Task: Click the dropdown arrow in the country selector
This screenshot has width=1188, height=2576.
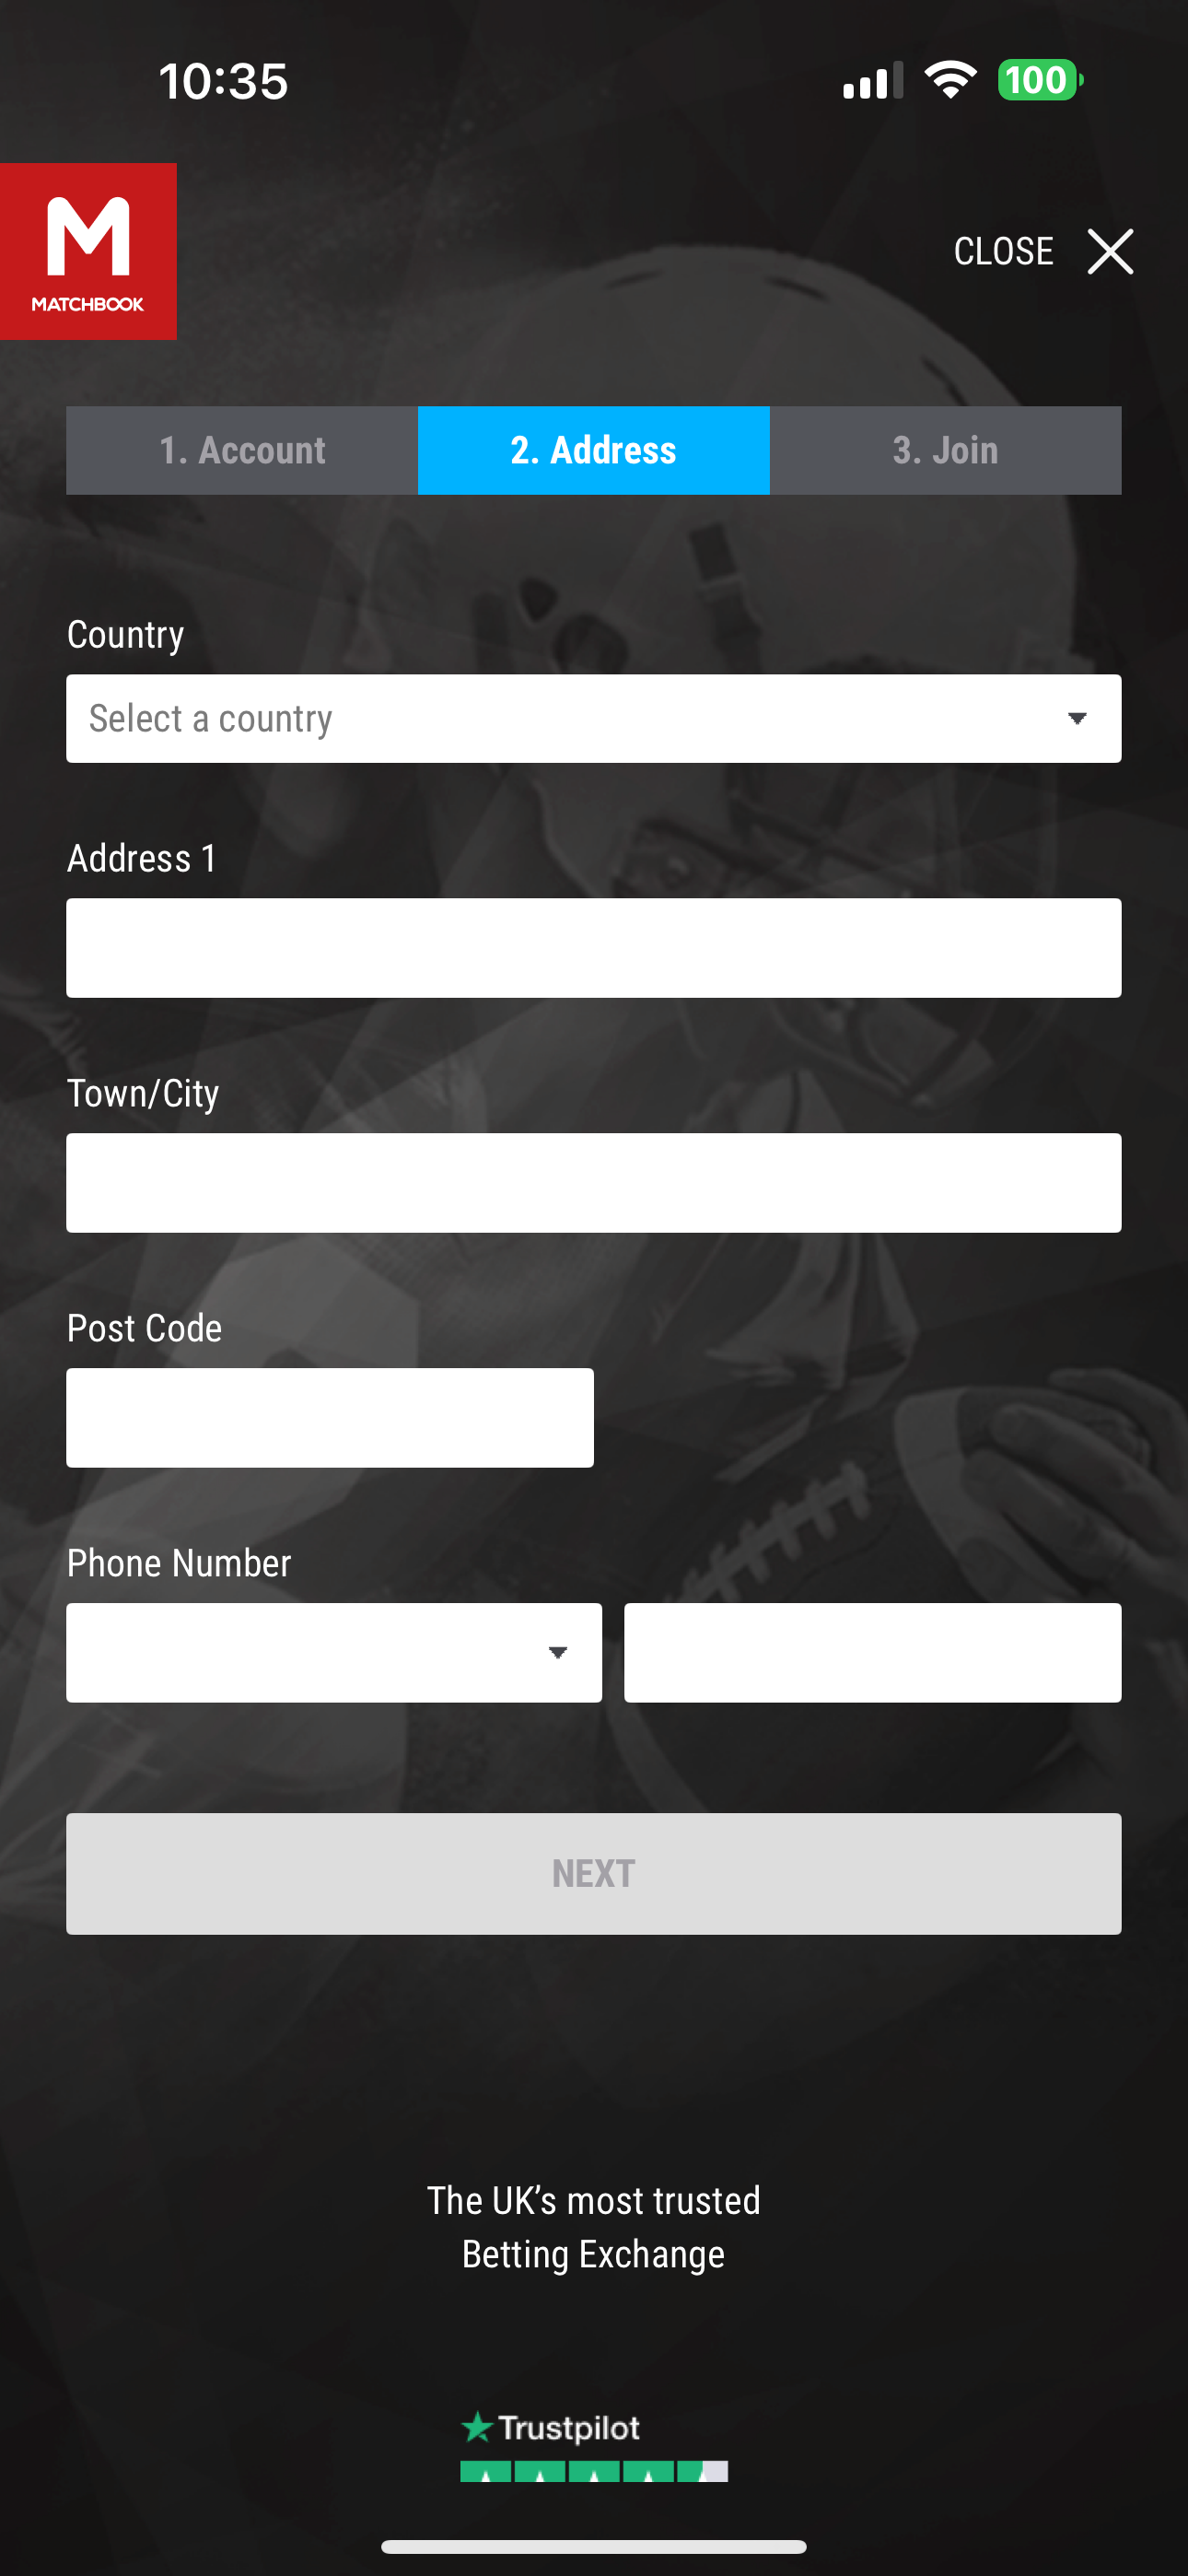Action: click(x=1078, y=718)
